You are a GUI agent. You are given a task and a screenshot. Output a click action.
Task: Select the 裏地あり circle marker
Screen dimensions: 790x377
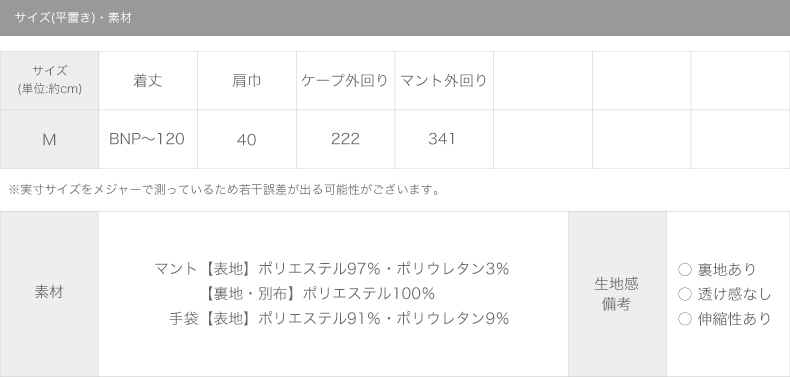tap(685, 270)
